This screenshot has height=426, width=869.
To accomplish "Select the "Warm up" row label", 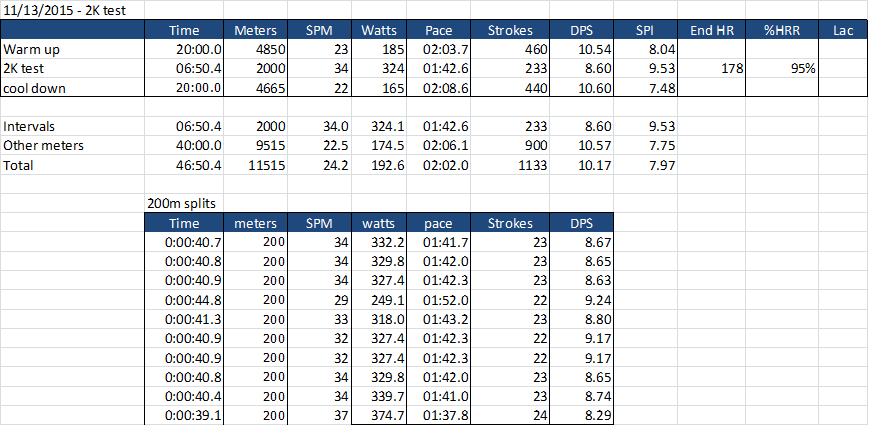I will pos(31,48).
